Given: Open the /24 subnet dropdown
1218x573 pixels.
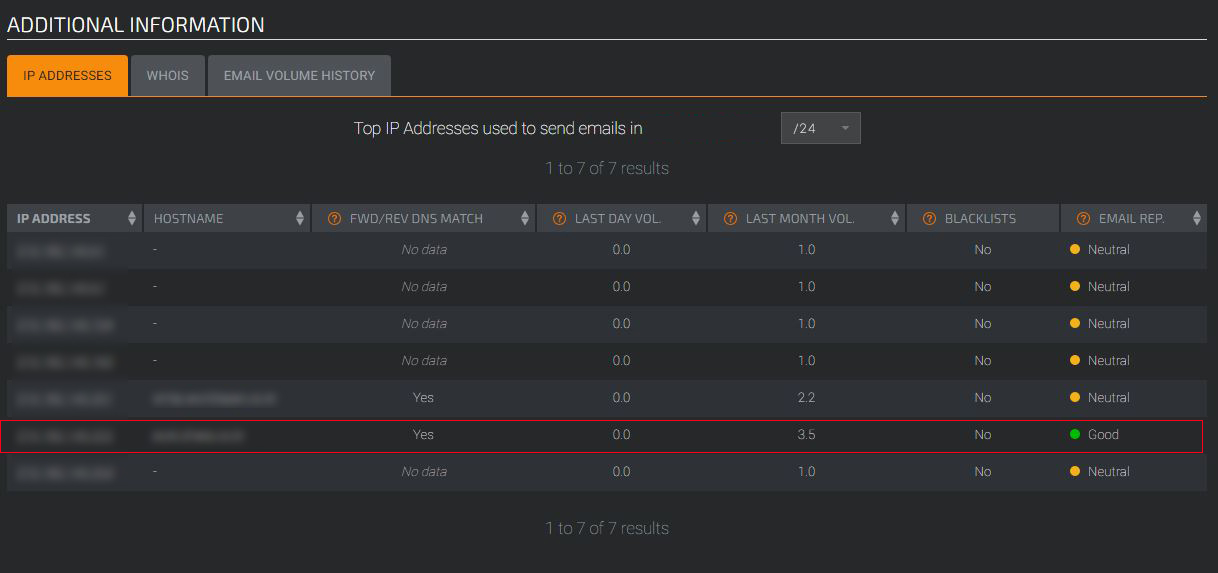Looking at the screenshot, I should 820,128.
